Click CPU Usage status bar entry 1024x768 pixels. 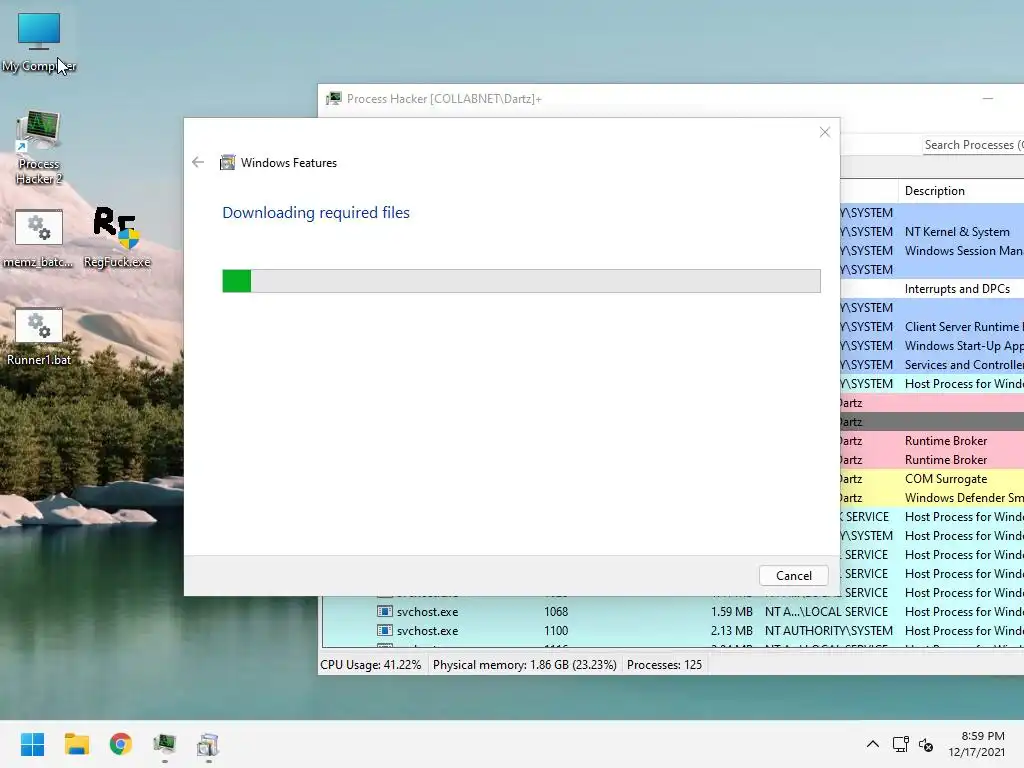(370, 665)
